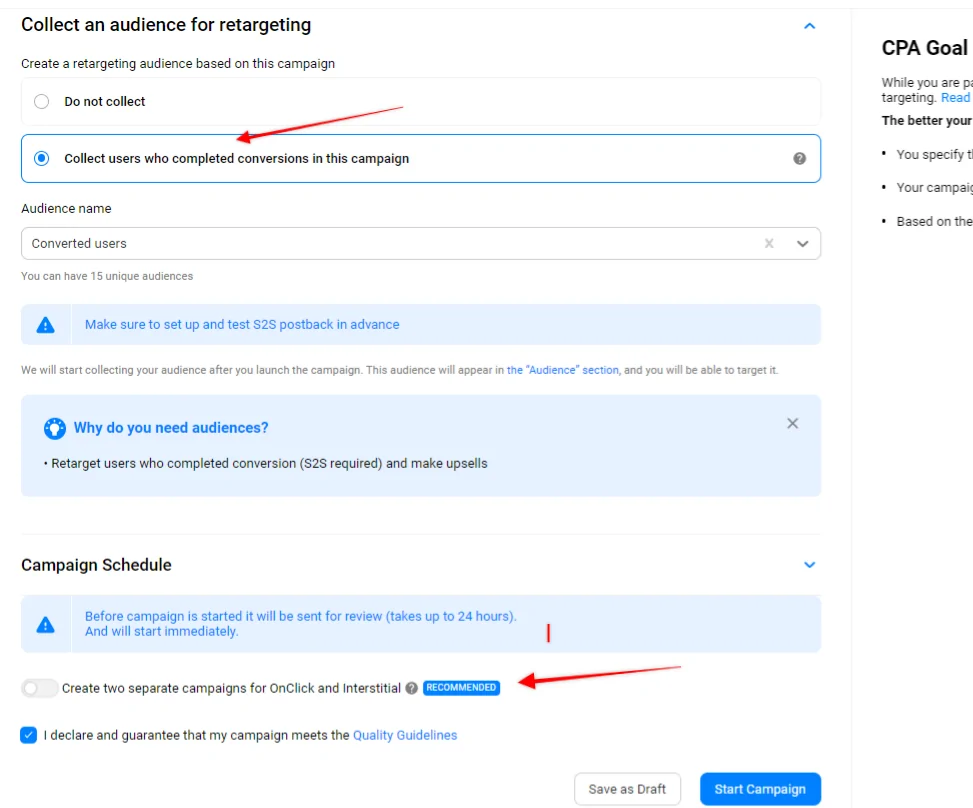Click help icon next to OnClick and Interstitial
Screen dimensions: 973x808
411,688
